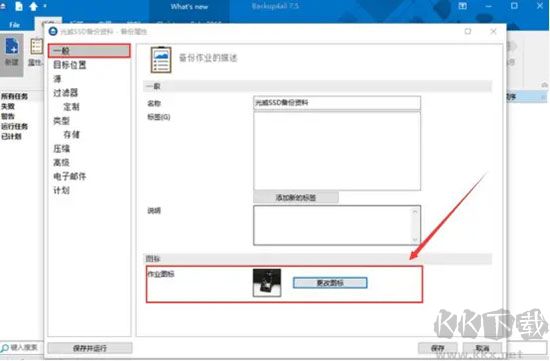
Task: Select the 存储 sub-item under 类型
Action: (x=72, y=134)
